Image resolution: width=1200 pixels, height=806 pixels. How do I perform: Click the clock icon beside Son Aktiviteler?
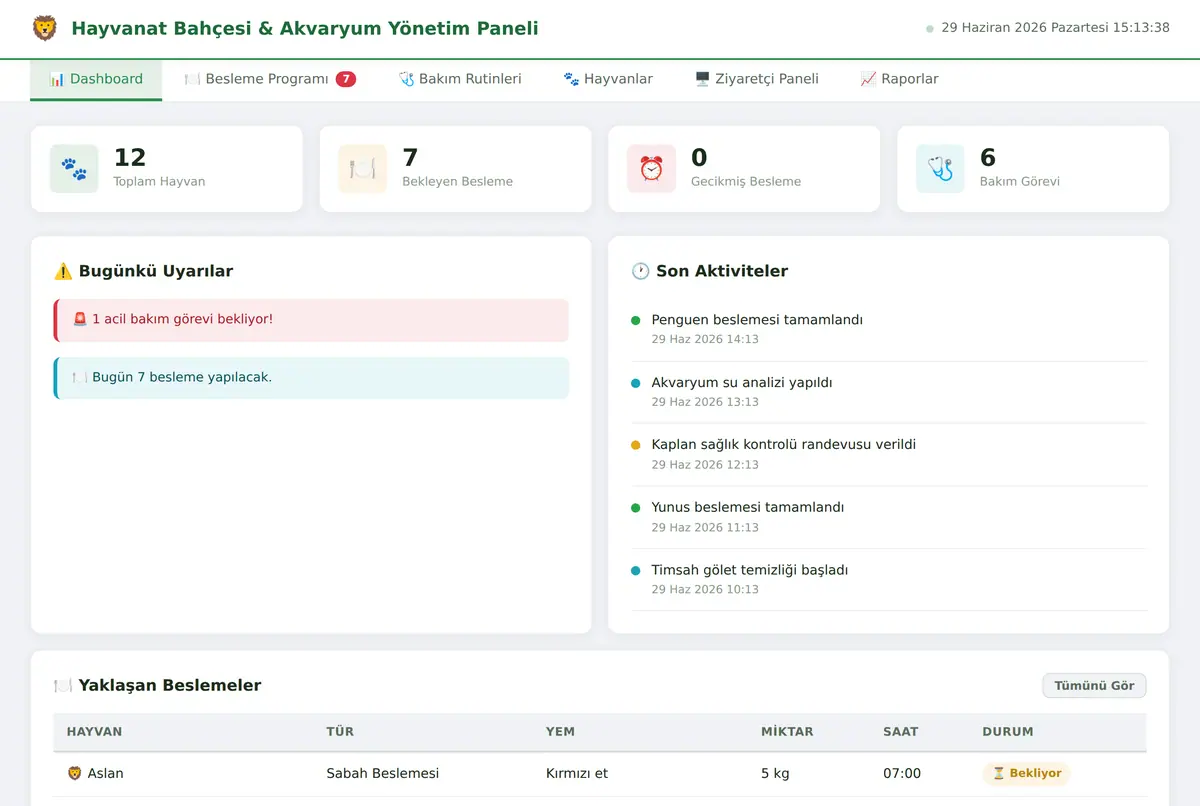pyautogui.click(x=641, y=271)
